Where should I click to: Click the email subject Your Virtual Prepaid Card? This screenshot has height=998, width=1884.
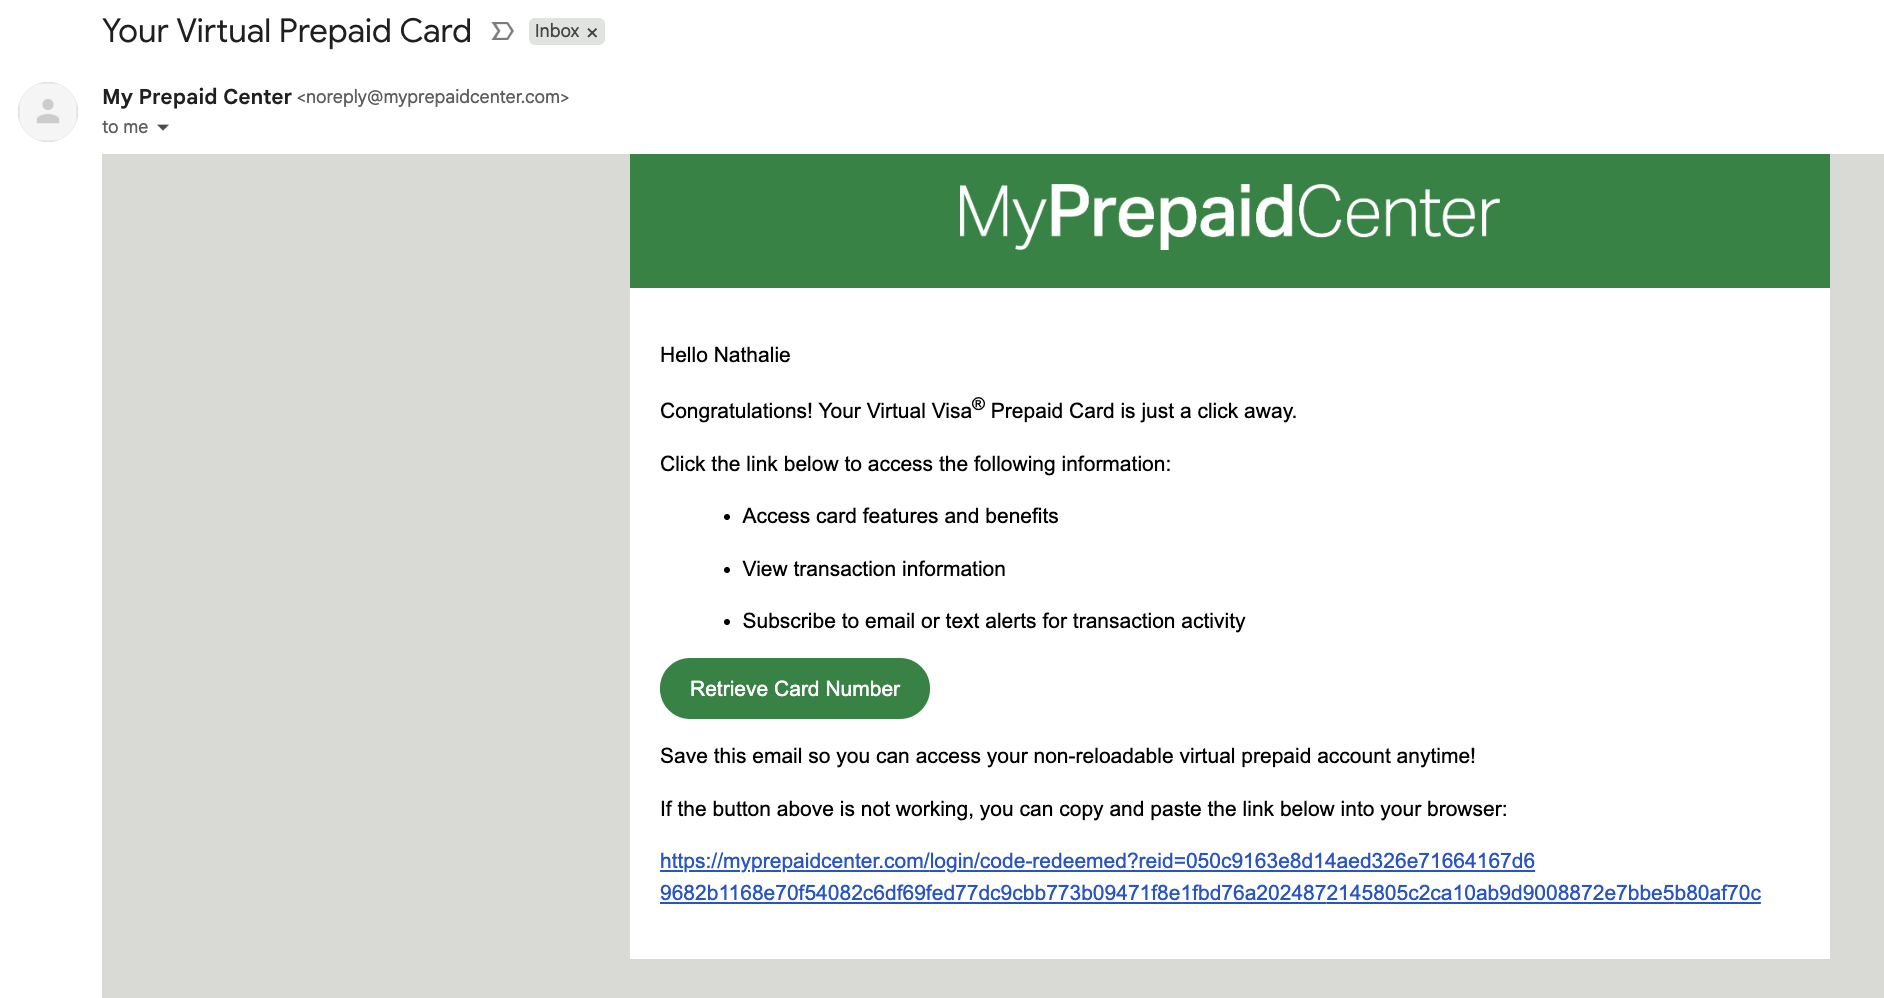[x=286, y=32]
